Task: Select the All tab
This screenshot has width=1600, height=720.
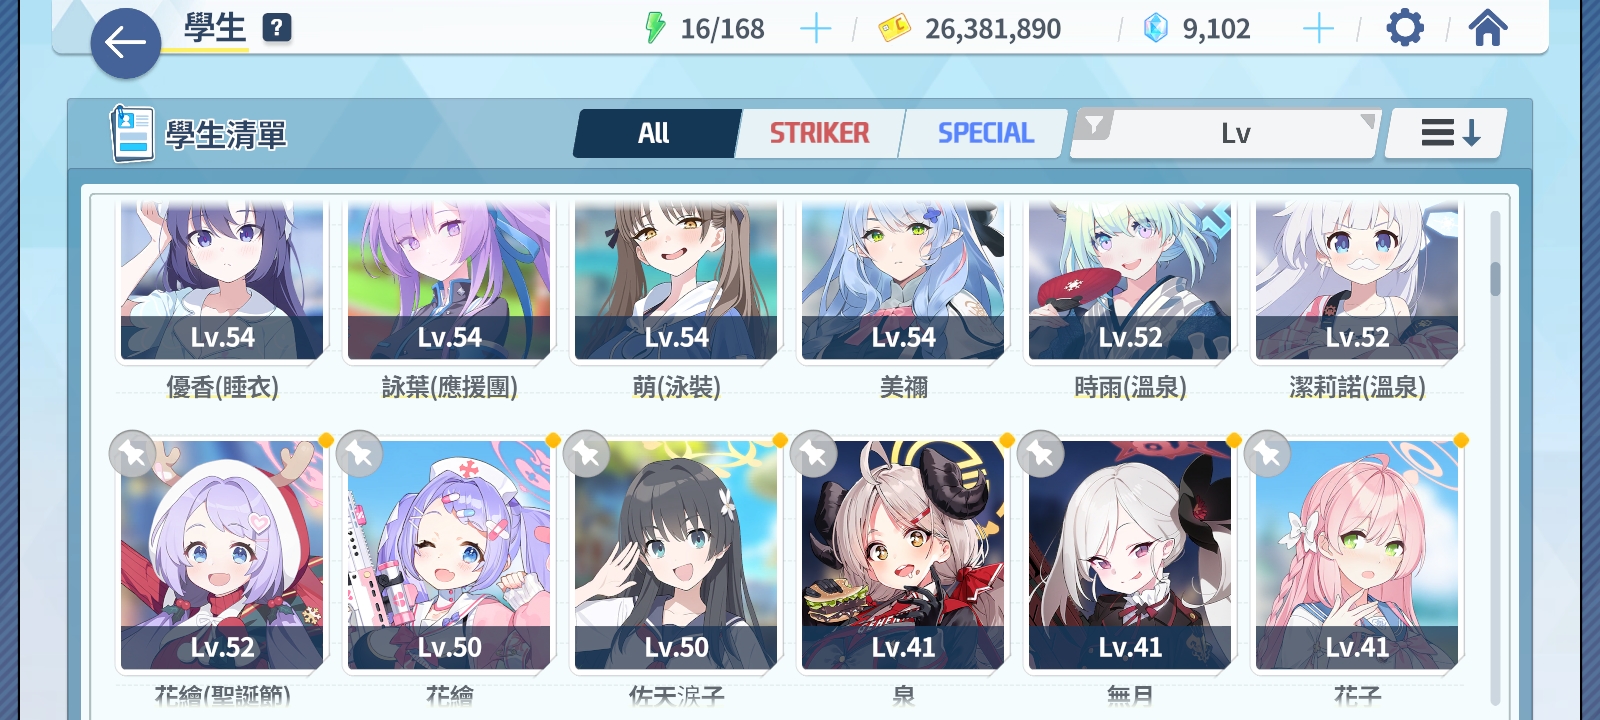Action: click(x=655, y=133)
